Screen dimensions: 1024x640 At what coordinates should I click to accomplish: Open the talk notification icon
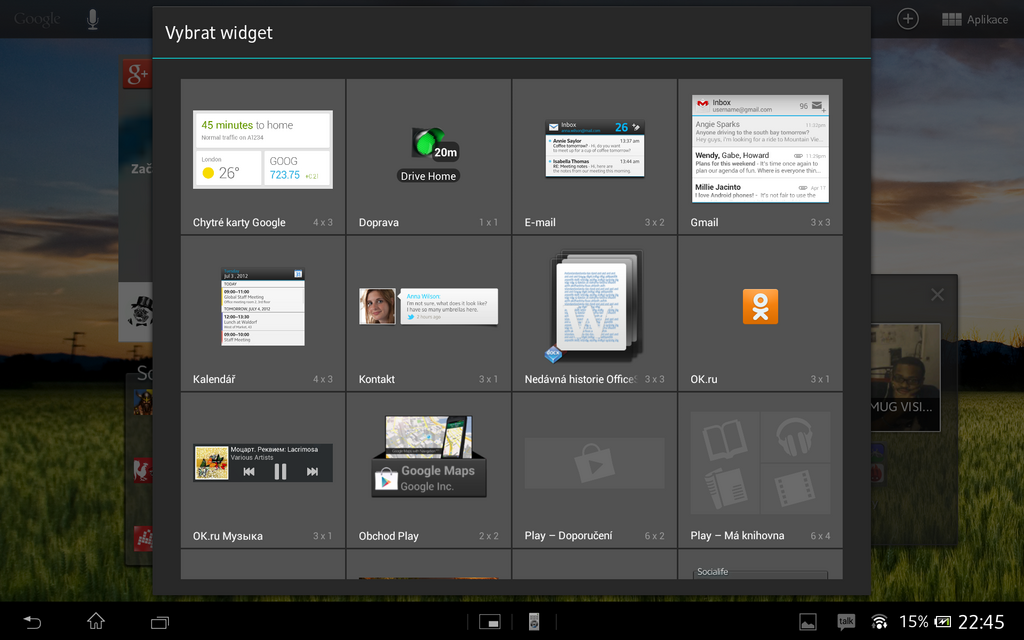[x=845, y=621]
